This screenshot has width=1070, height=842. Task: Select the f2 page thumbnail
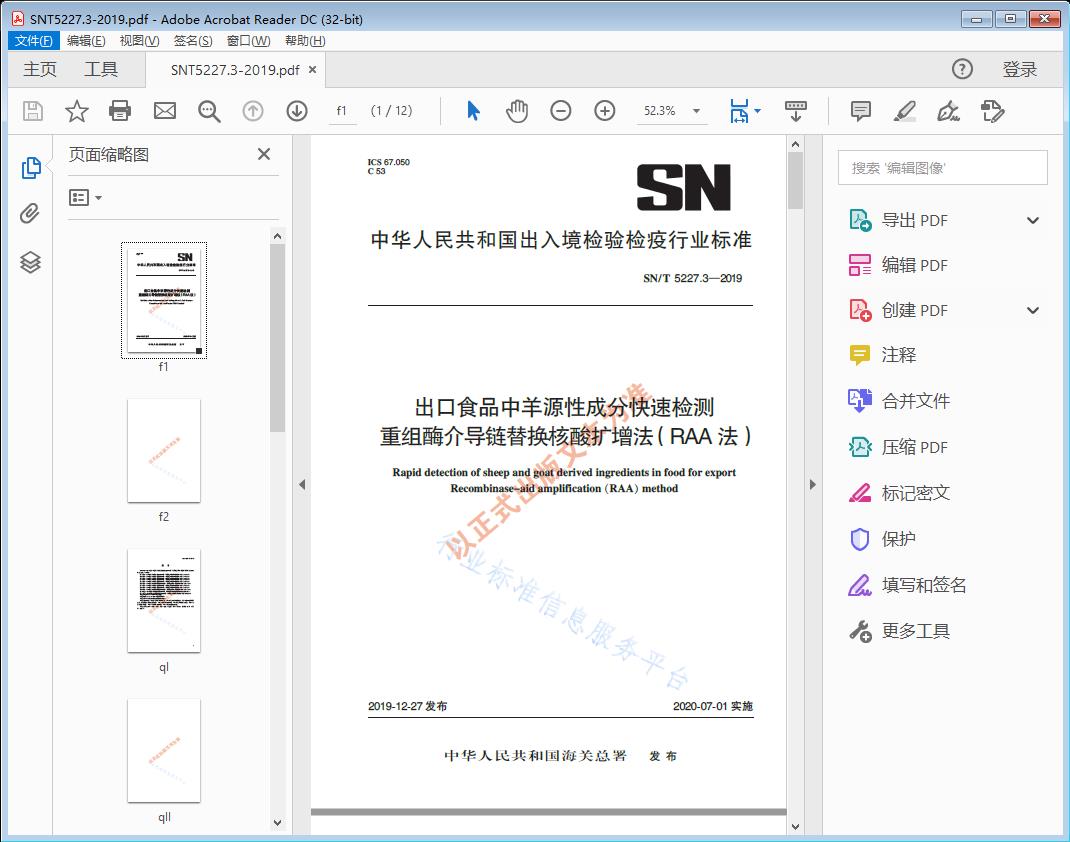click(164, 451)
